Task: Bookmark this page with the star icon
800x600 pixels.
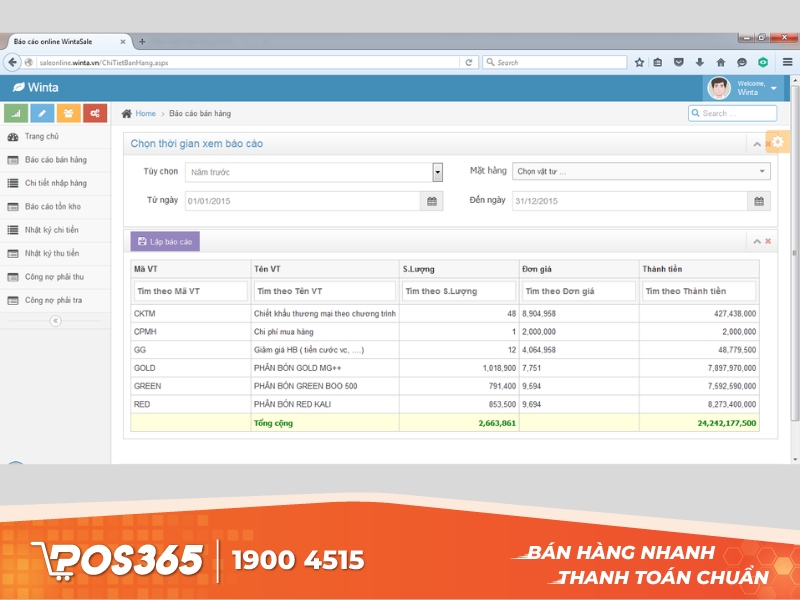Action: pos(639,62)
